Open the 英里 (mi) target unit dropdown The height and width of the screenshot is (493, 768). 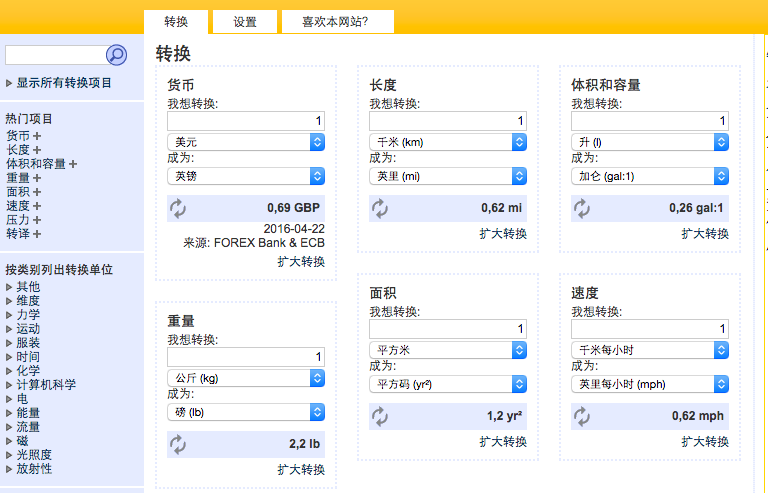tap(448, 176)
